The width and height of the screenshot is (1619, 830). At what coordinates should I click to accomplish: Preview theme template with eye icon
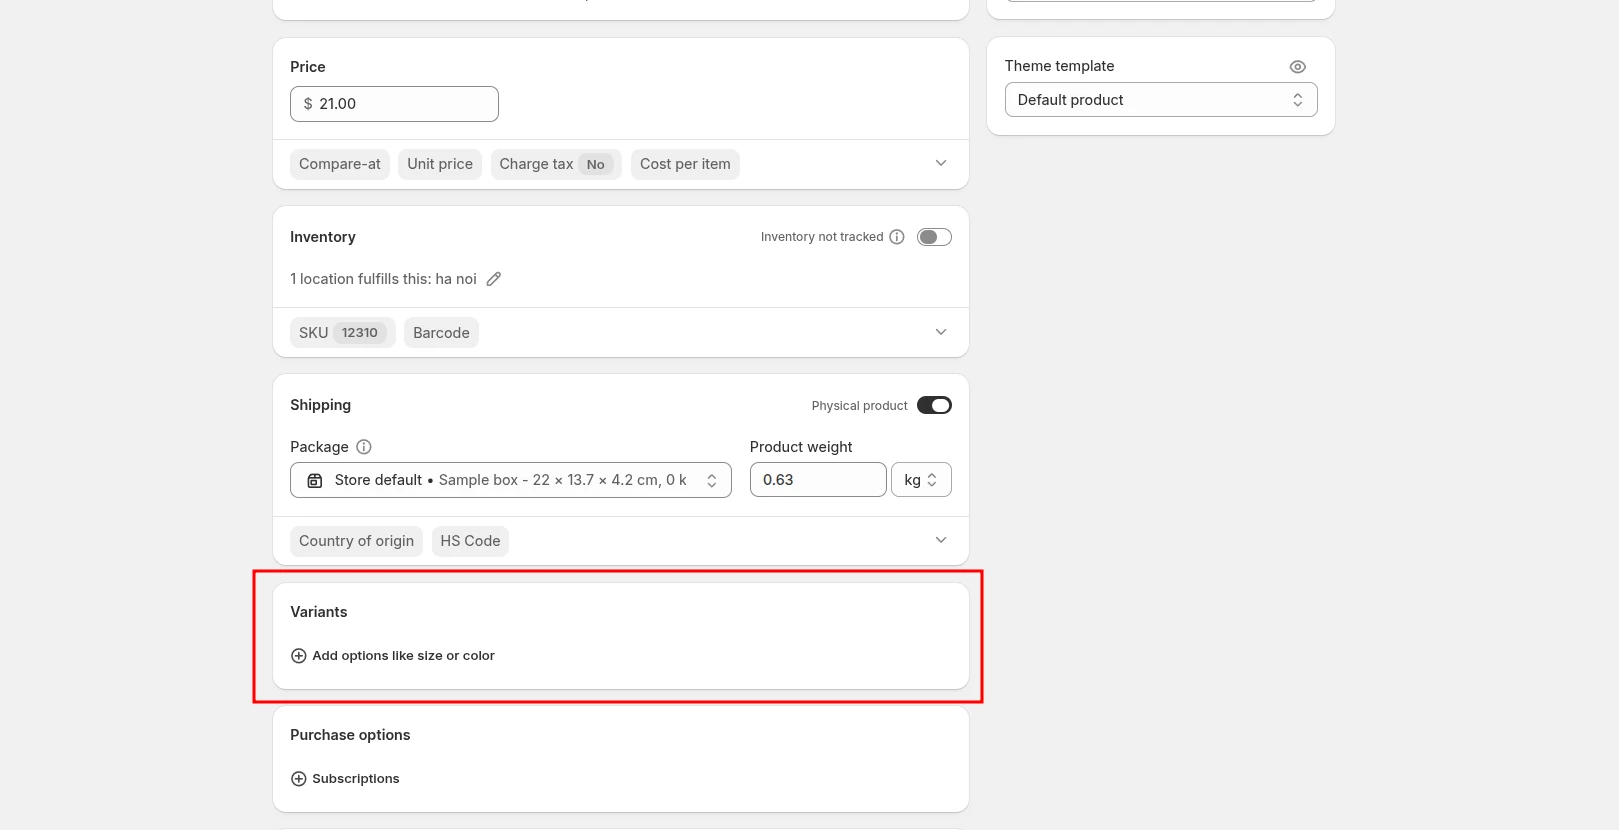(x=1298, y=67)
